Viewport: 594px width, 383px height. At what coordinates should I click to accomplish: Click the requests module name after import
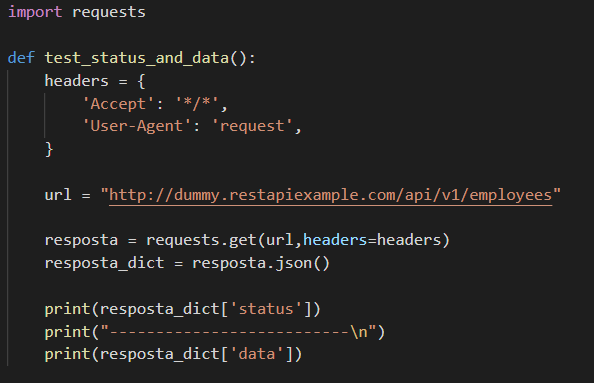pyautogui.click(x=109, y=13)
